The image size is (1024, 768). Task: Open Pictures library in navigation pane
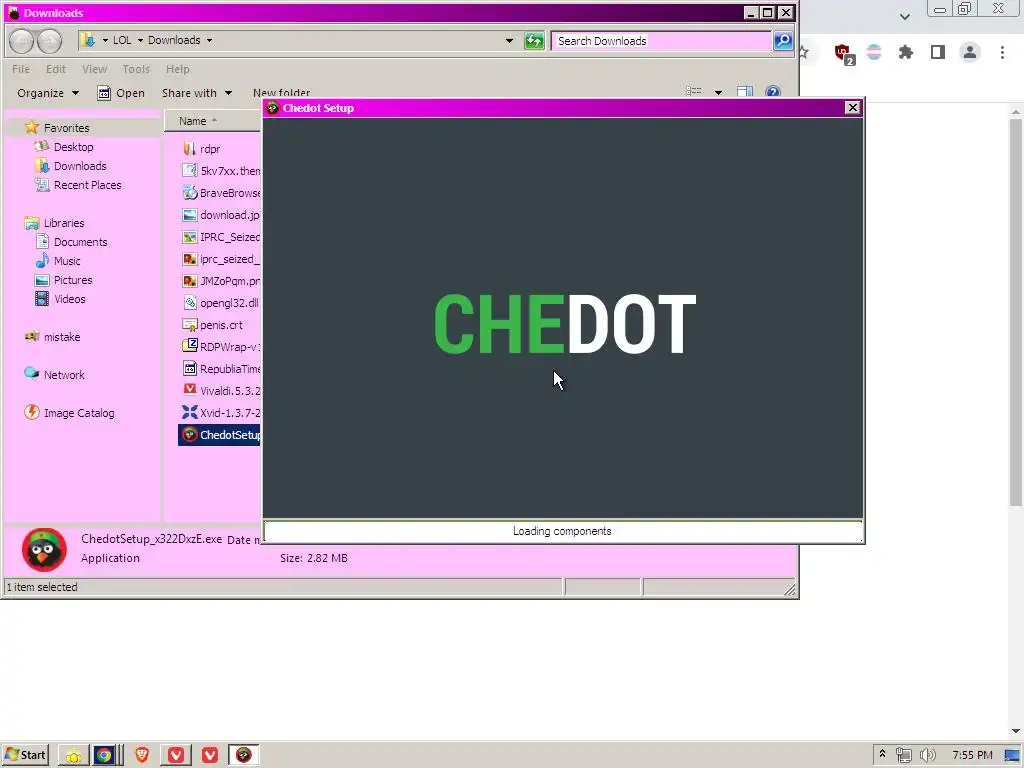(63, 280)
